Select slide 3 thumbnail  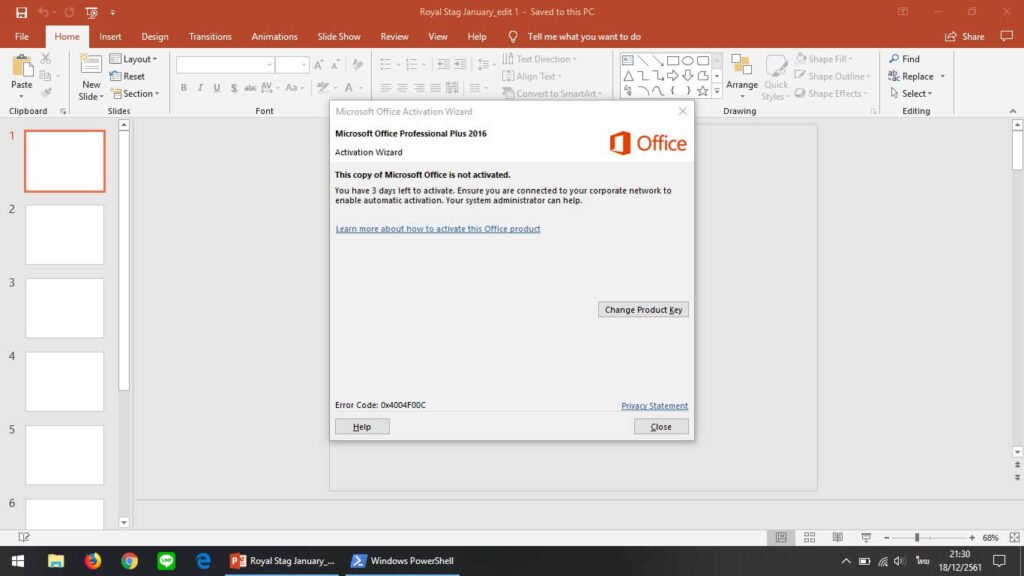click(x=65, y=308)
